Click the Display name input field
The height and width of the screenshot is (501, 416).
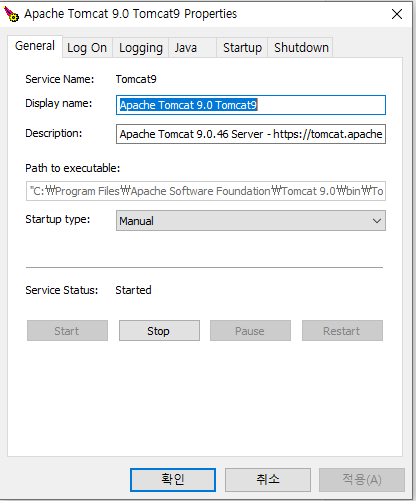coord(251,105)
